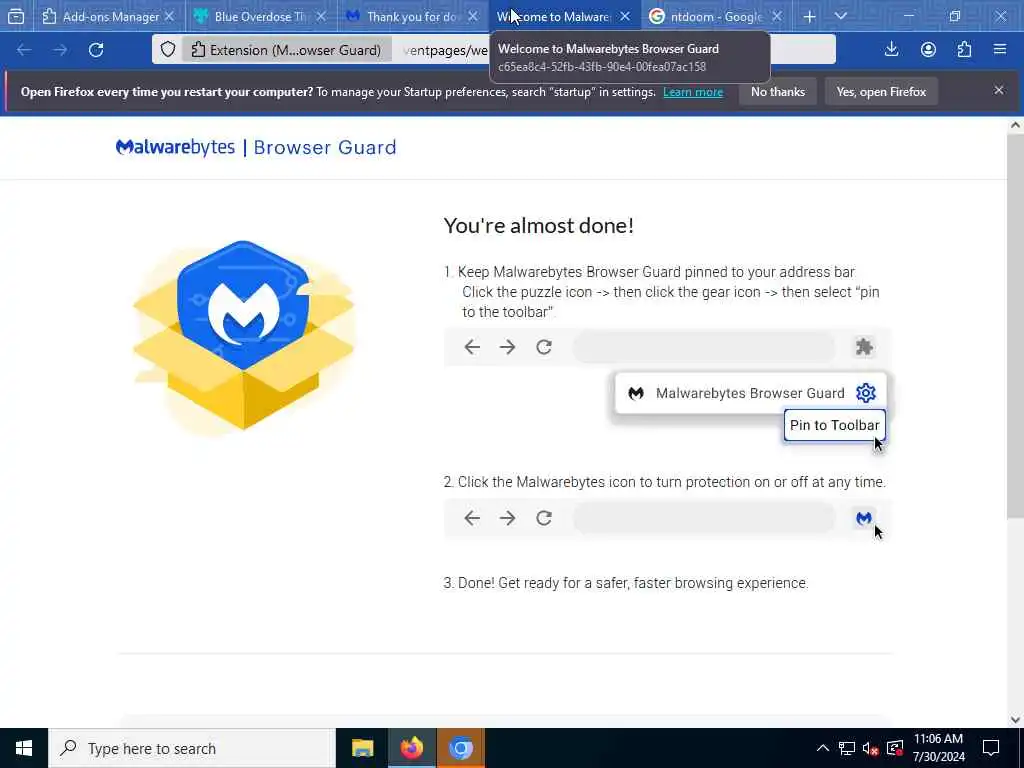
Task: Close the Welcome to Malwarebytes tab
Action: coord(625,16)
